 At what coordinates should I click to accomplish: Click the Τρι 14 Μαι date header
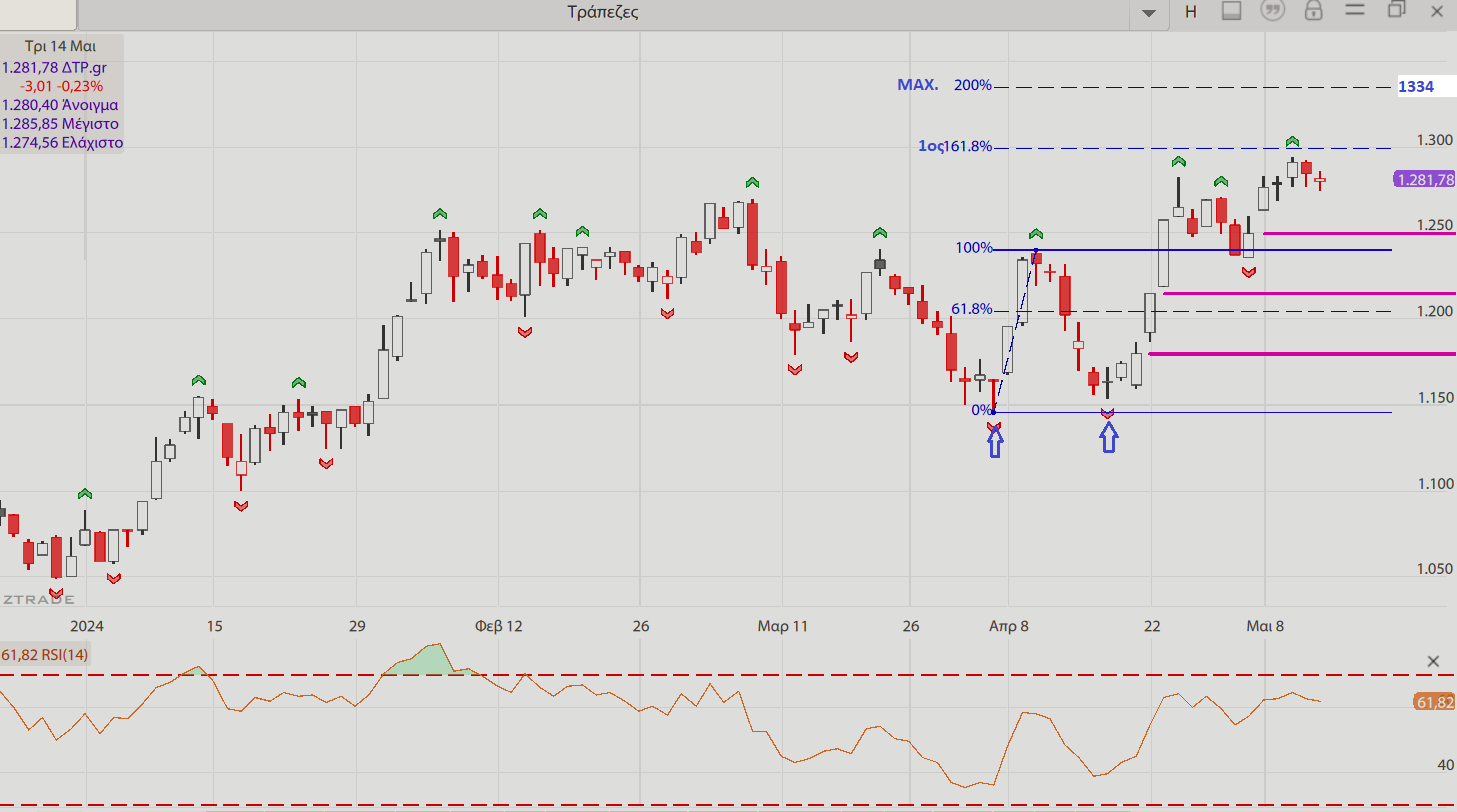pos(62,46)
